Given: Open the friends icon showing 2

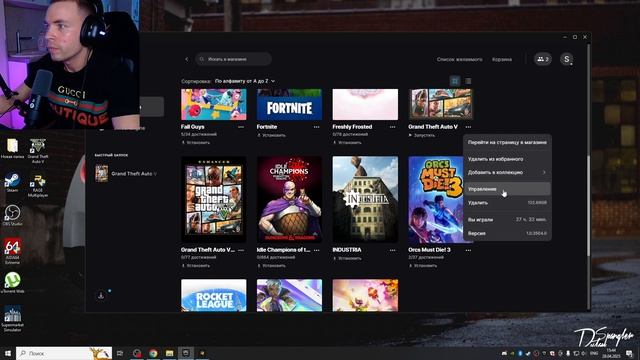Looking at the screenshot, I should click(543, 59).
